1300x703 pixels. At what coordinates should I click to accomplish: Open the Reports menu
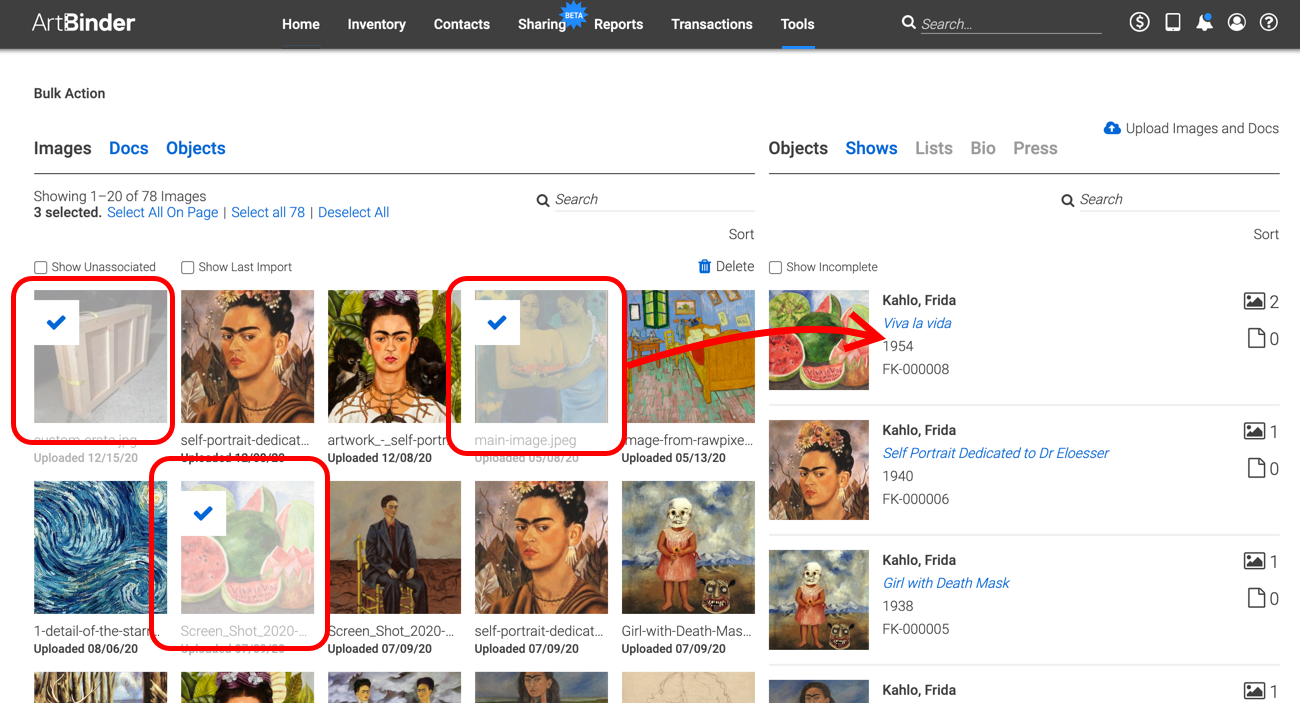coord(618,24)
